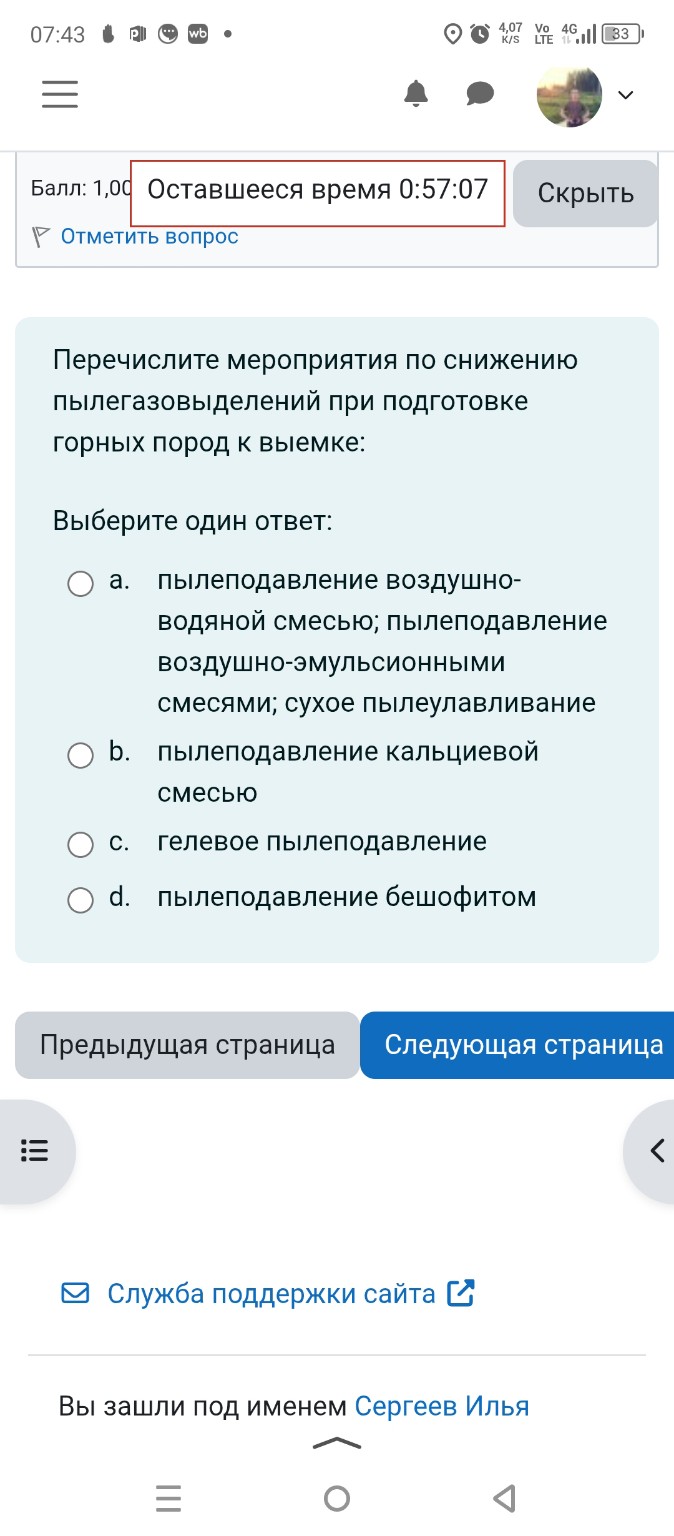
Task: Select answer b, calcium mixture dust suppression
Action: pos(80,756)
